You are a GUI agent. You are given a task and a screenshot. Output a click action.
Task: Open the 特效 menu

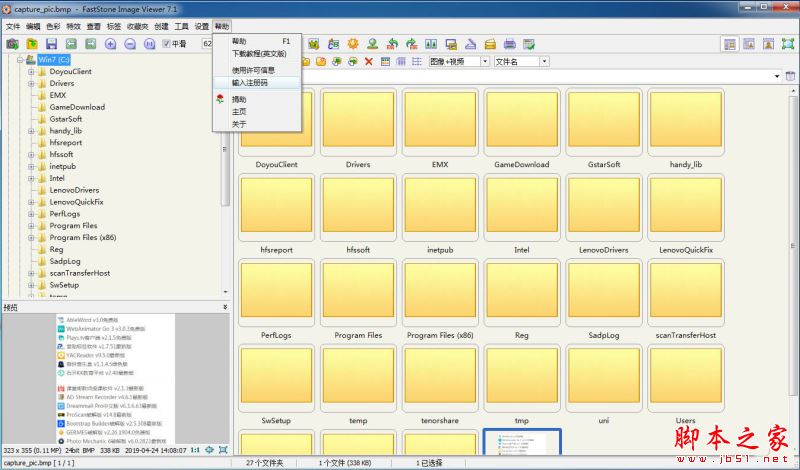coord(73,26)
